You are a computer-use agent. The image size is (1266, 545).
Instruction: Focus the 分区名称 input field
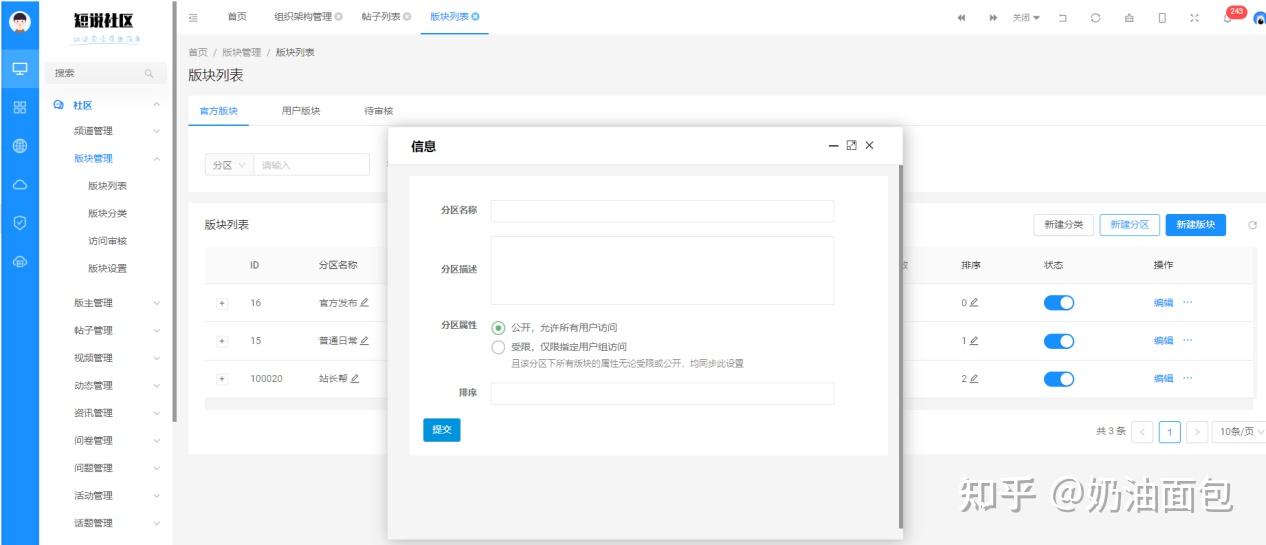coord(662,211)
